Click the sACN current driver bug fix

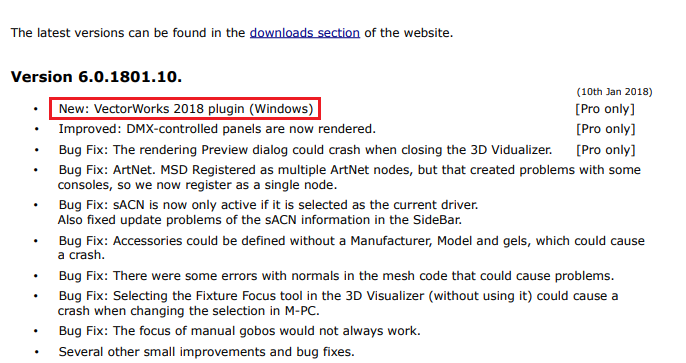click(268, 205)
